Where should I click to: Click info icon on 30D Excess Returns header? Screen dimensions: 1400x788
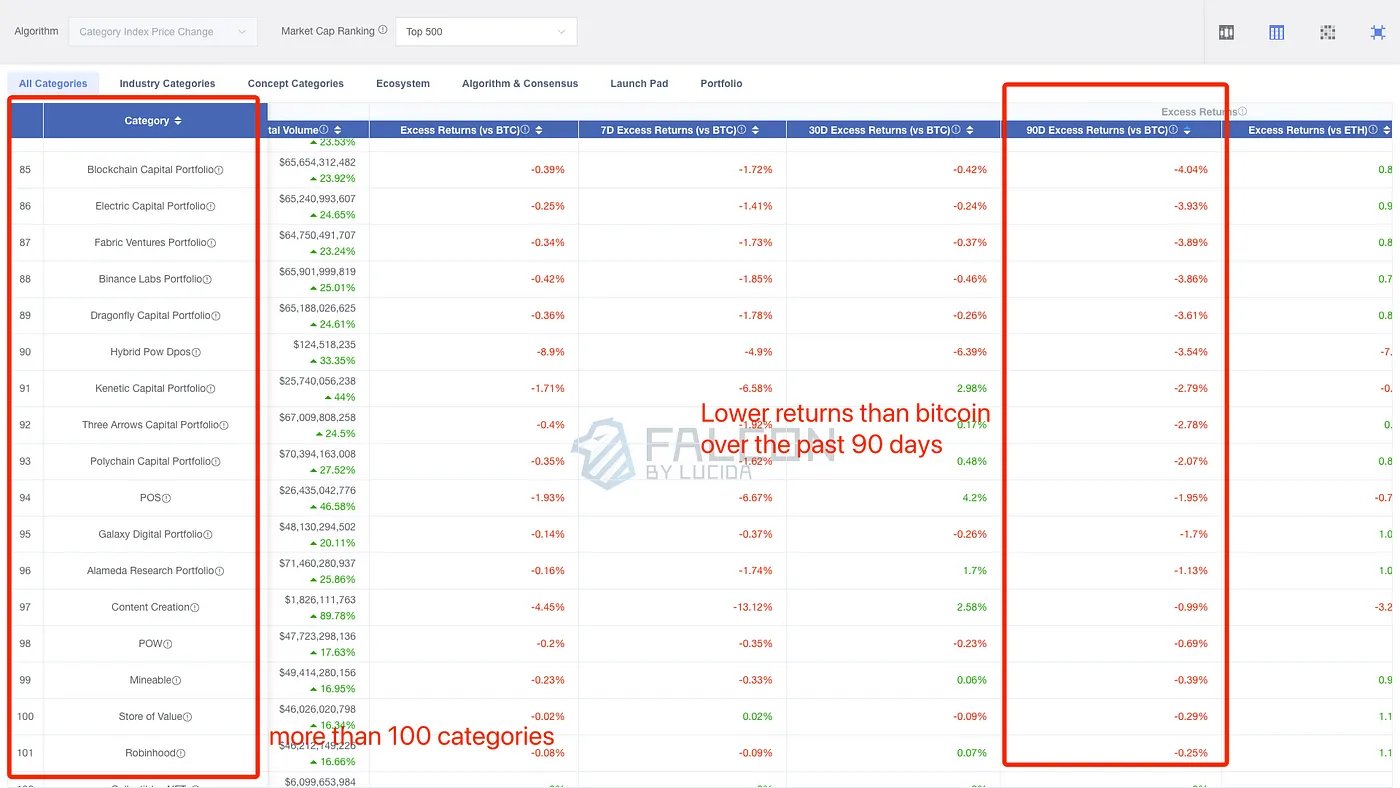click(x=956, y=130)
